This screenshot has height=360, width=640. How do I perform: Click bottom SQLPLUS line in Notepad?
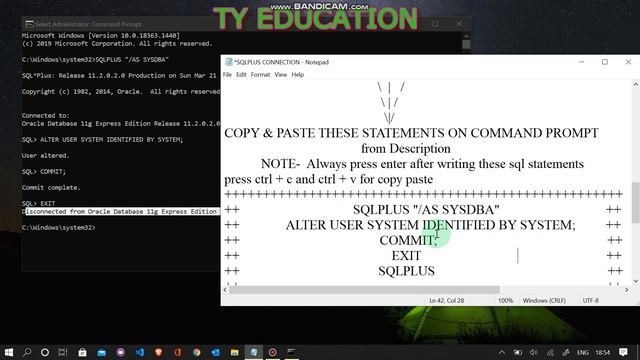406,271
